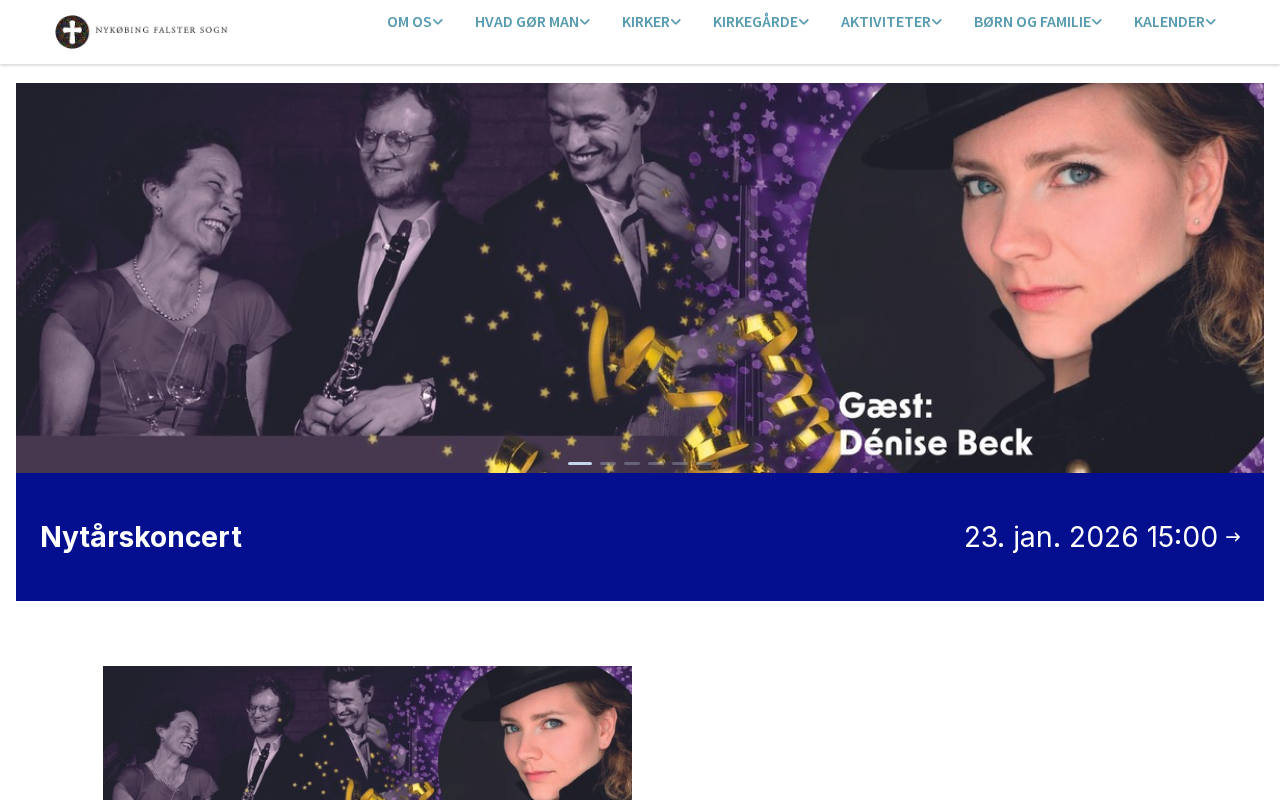
Task: Open the KIRKEGÅRDE menu
Action: (760, 22)
